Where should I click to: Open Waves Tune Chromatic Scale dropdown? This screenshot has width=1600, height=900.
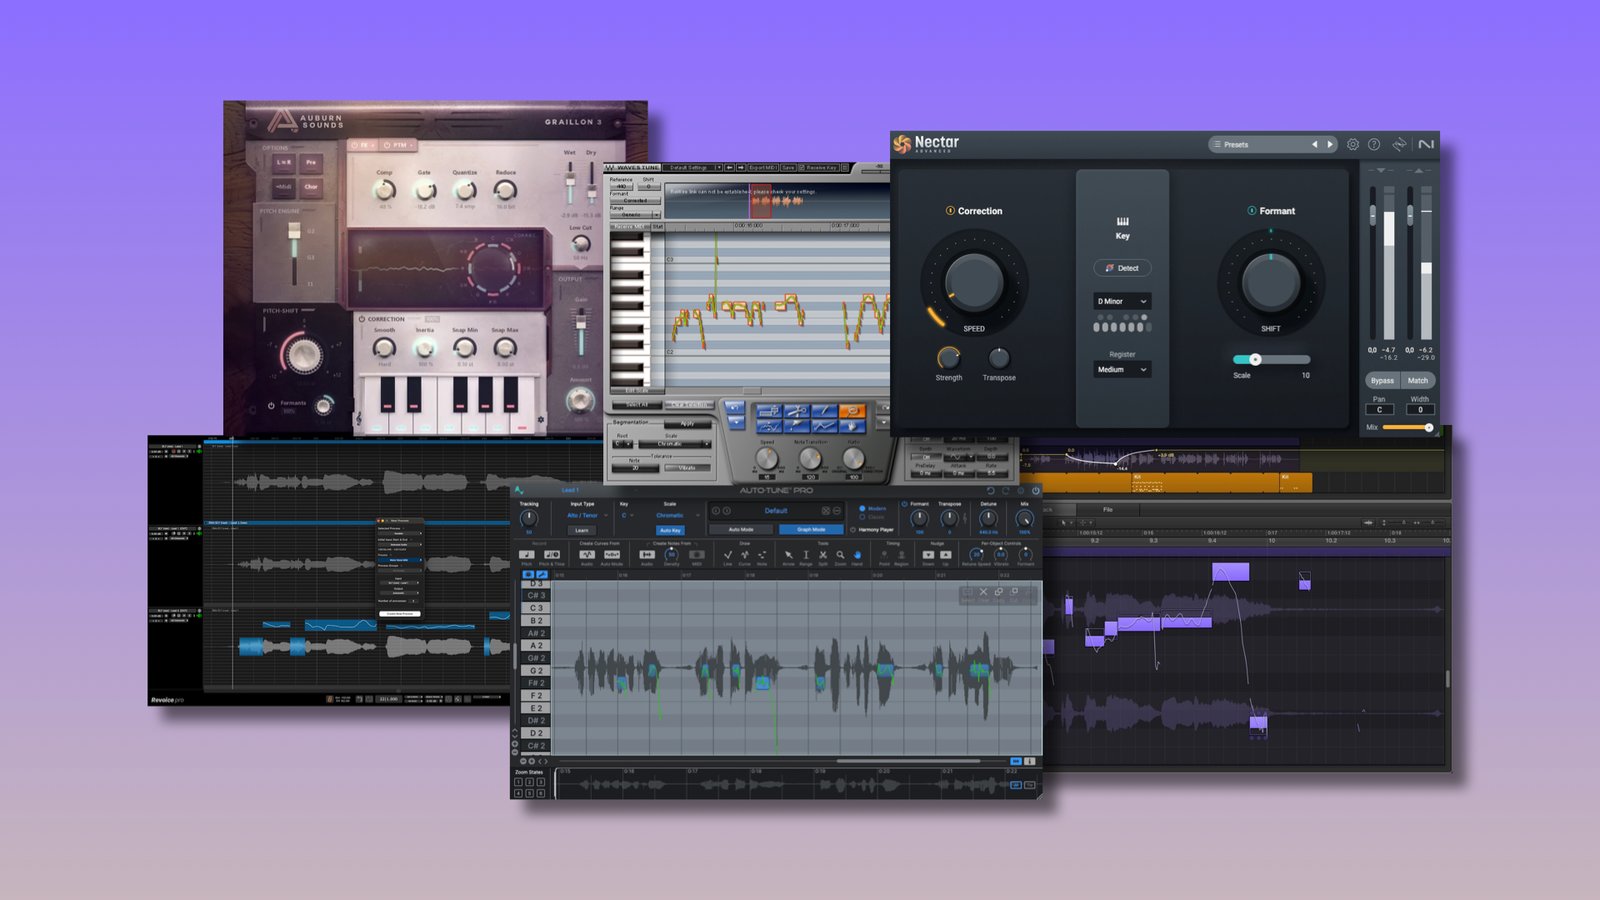[x=675, y=444]
